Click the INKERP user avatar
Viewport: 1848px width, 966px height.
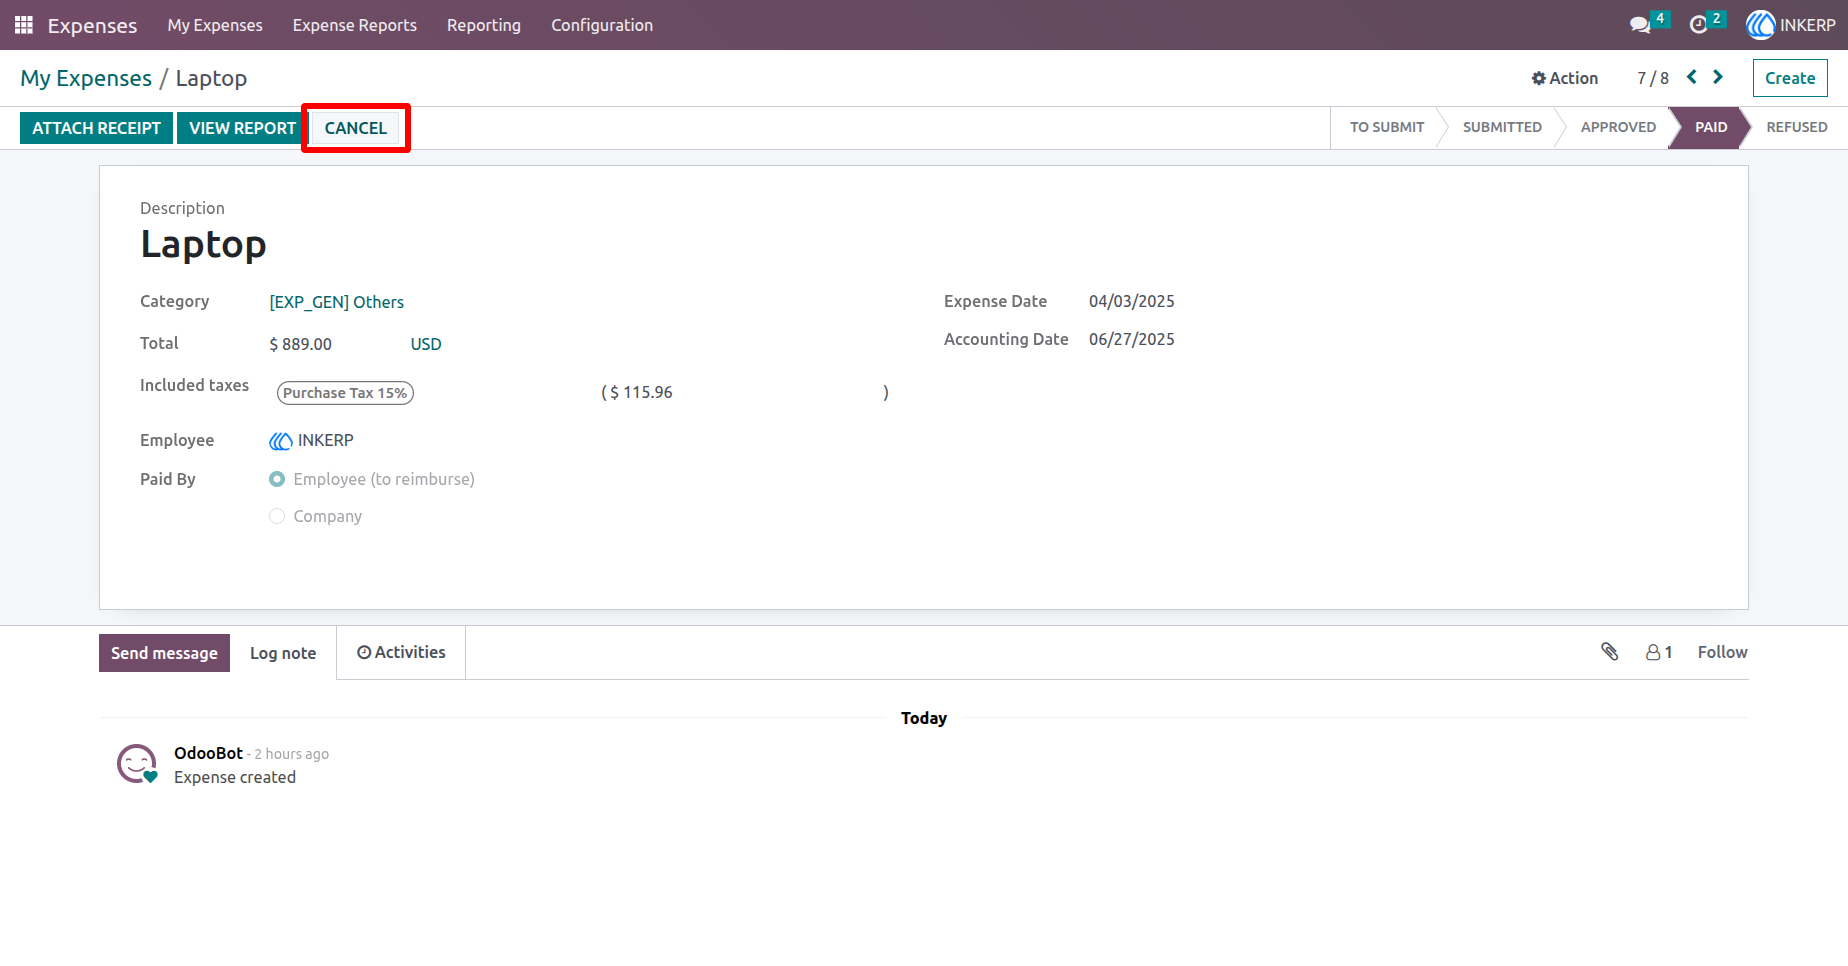1760,25
